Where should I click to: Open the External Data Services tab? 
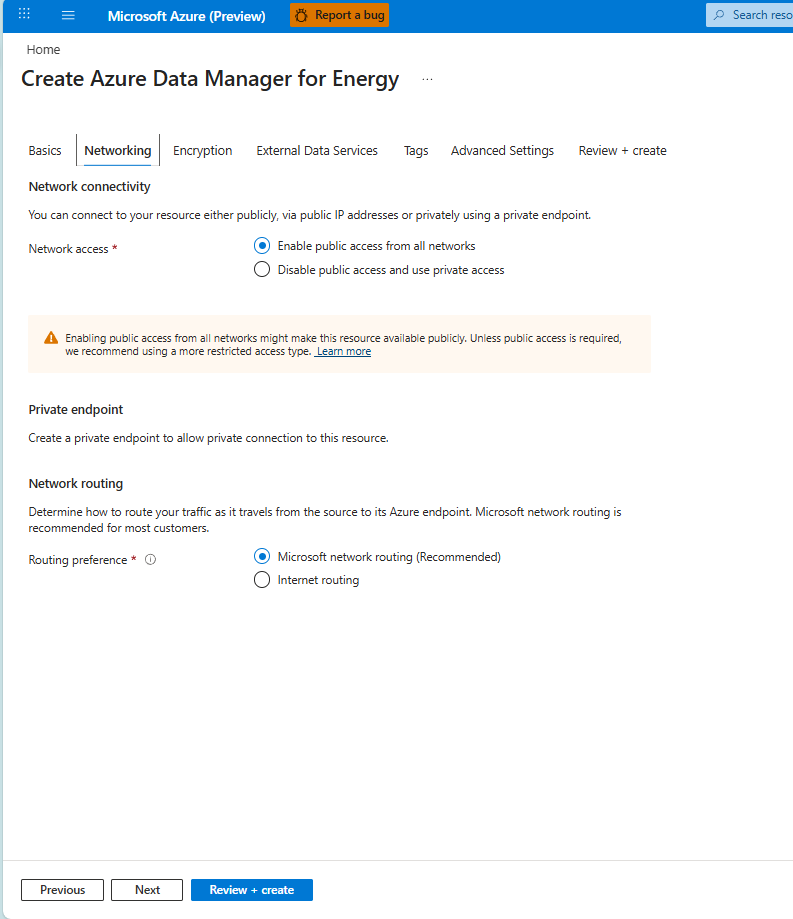[x=317, y=151]
